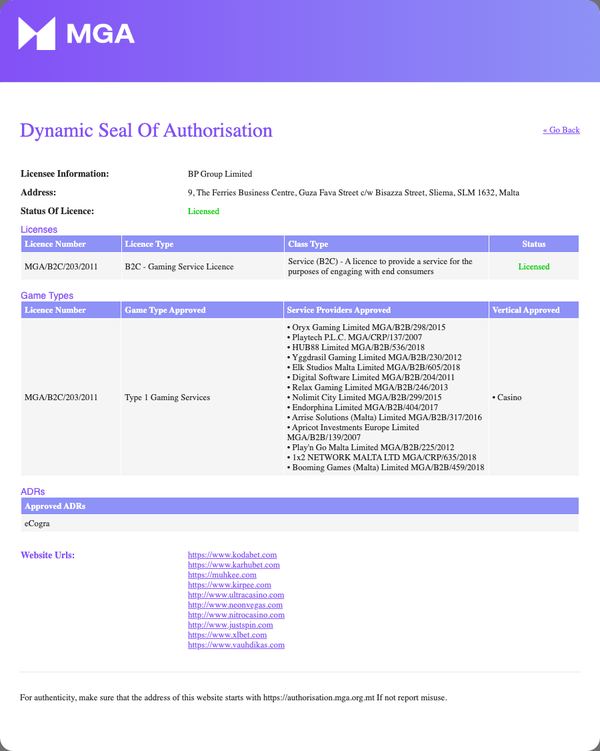This screenshot has width=600, height=751.
Task: Select the eCogra ADR entry
Action: (x=37, y=523)
